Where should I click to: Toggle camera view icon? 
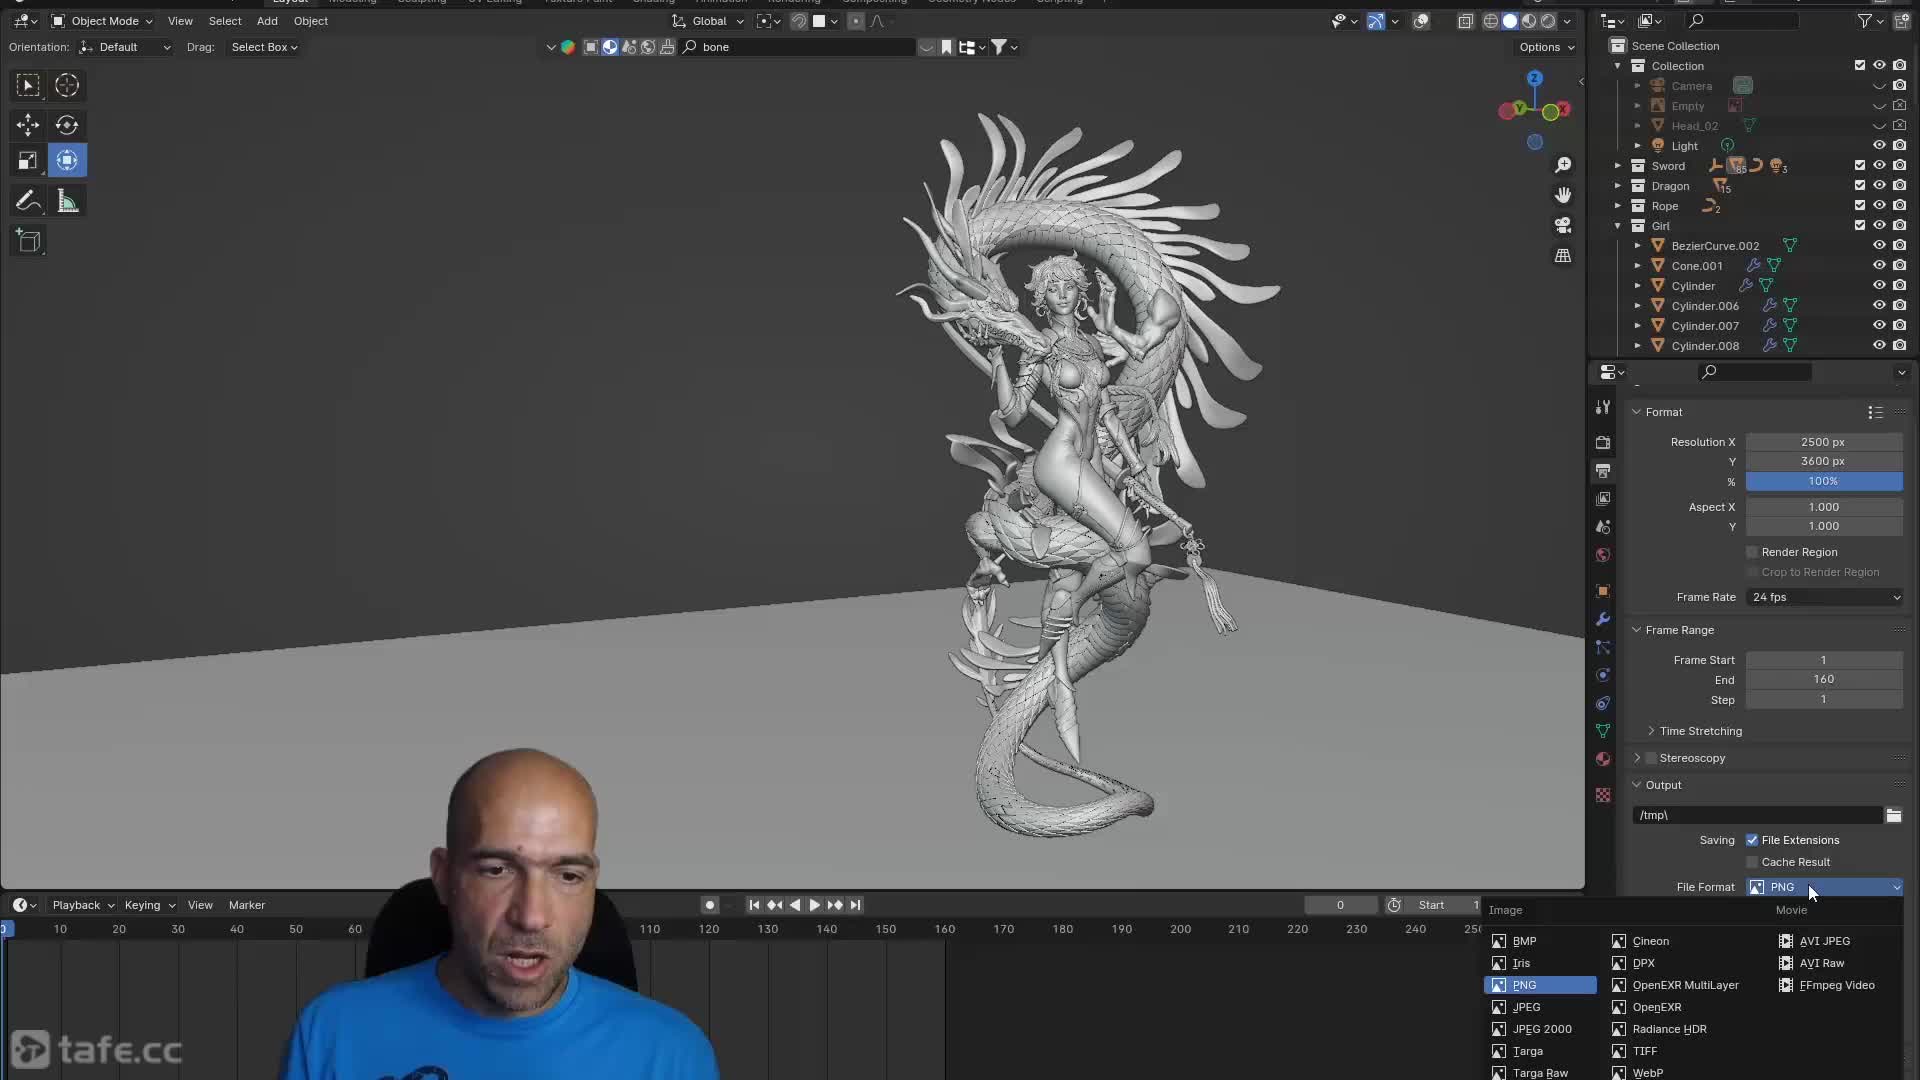1563,225
